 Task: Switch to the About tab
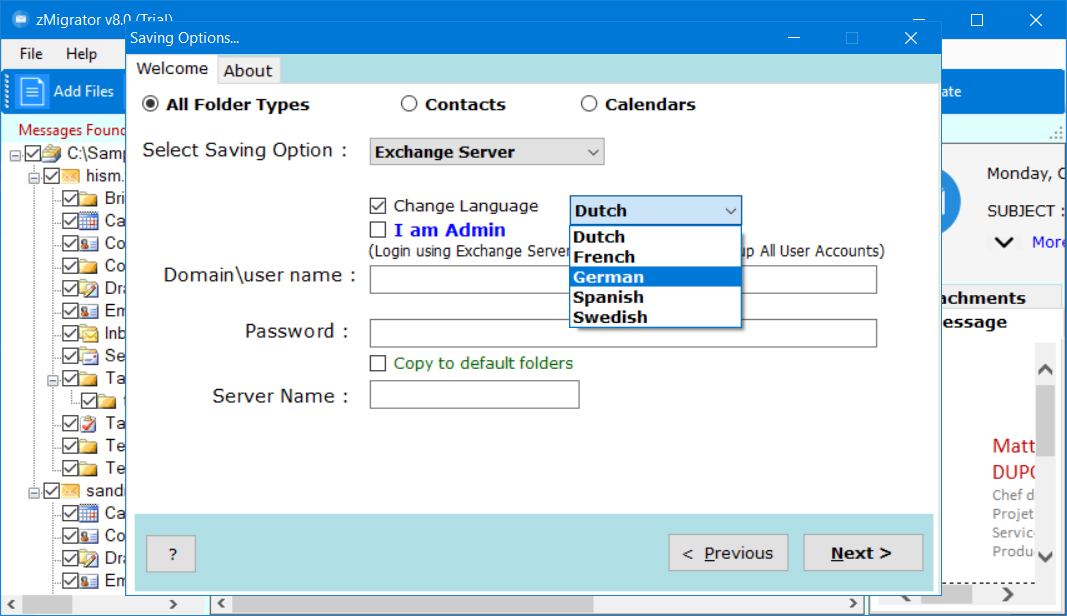pos(248,70)
